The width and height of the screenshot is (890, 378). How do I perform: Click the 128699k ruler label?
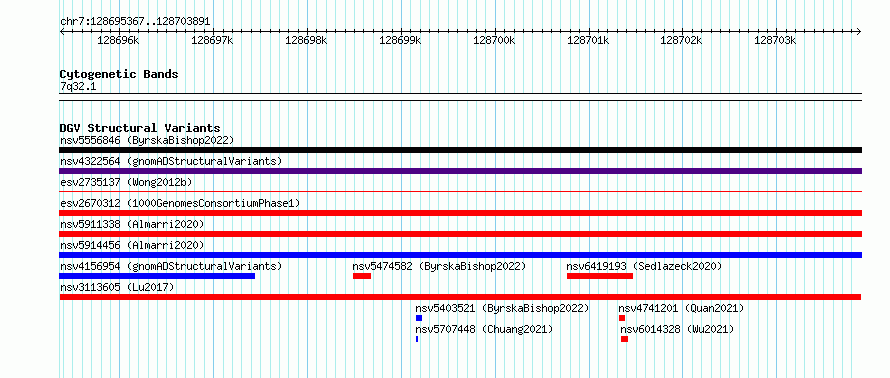(x=400, y=40)
